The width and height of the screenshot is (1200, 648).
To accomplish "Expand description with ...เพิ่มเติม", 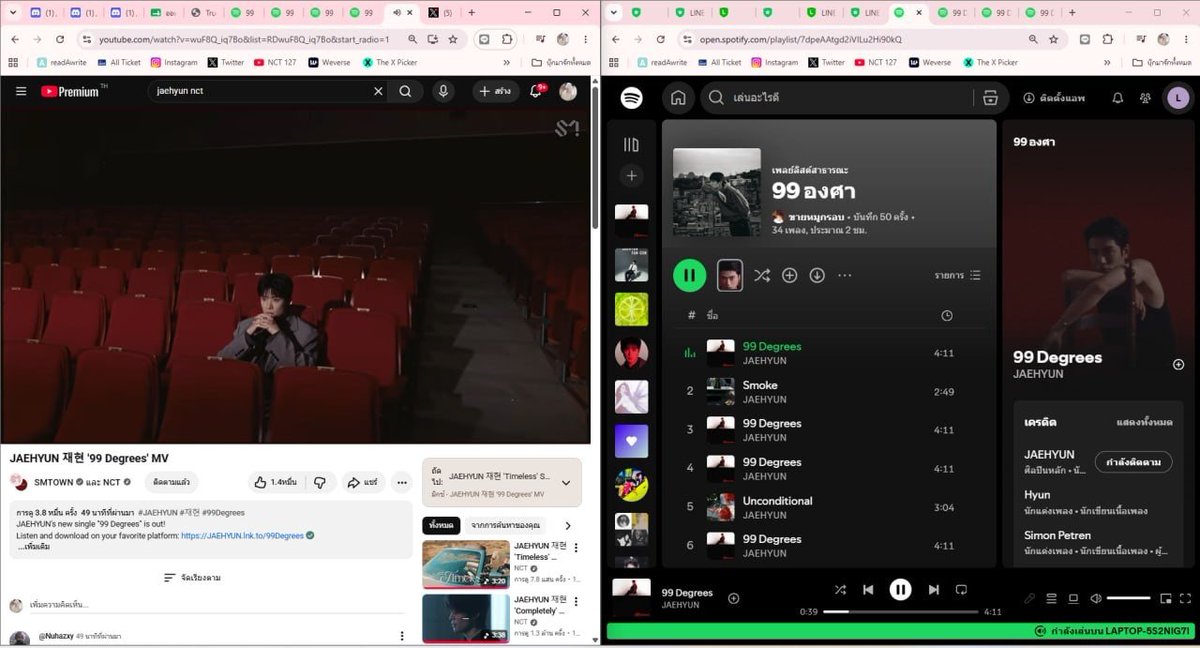I will pyautogui.click(x=33, y=547).
